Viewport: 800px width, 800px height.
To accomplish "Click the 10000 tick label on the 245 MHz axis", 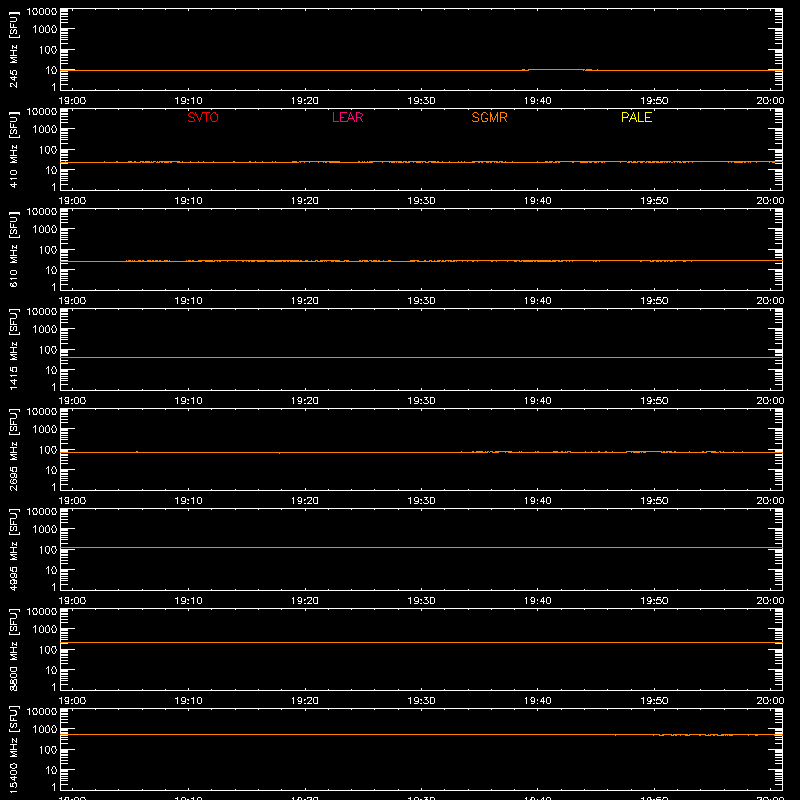I will tap(42, 12).
